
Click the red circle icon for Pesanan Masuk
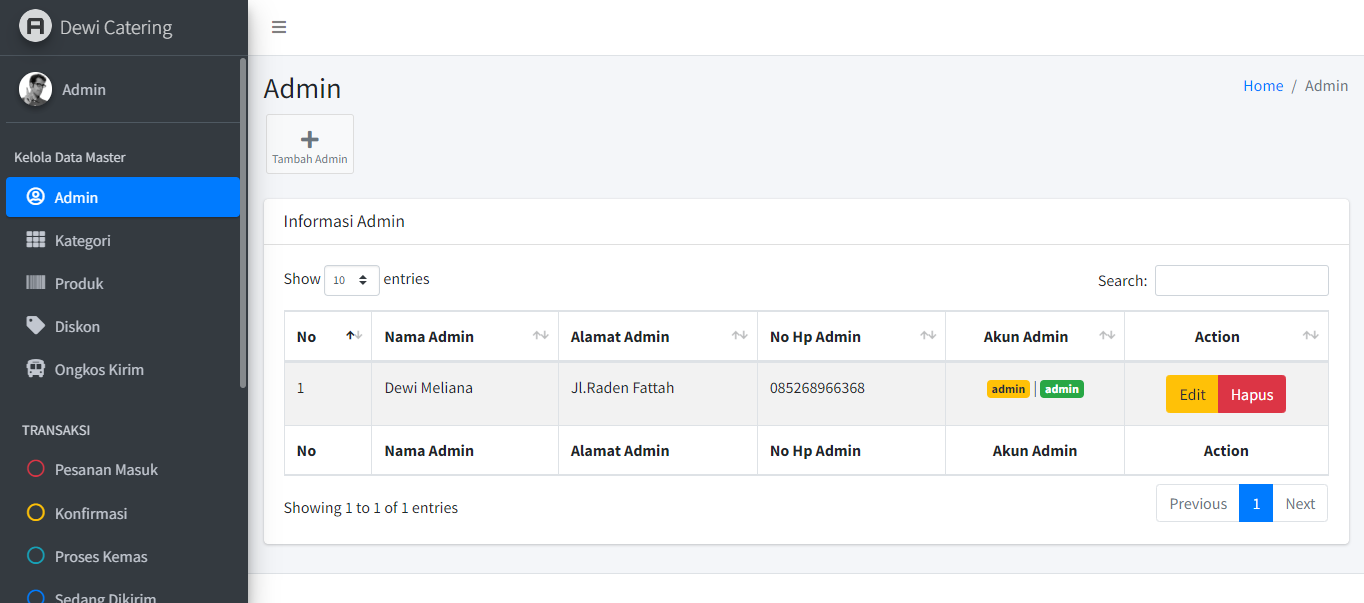pos(36,469)
